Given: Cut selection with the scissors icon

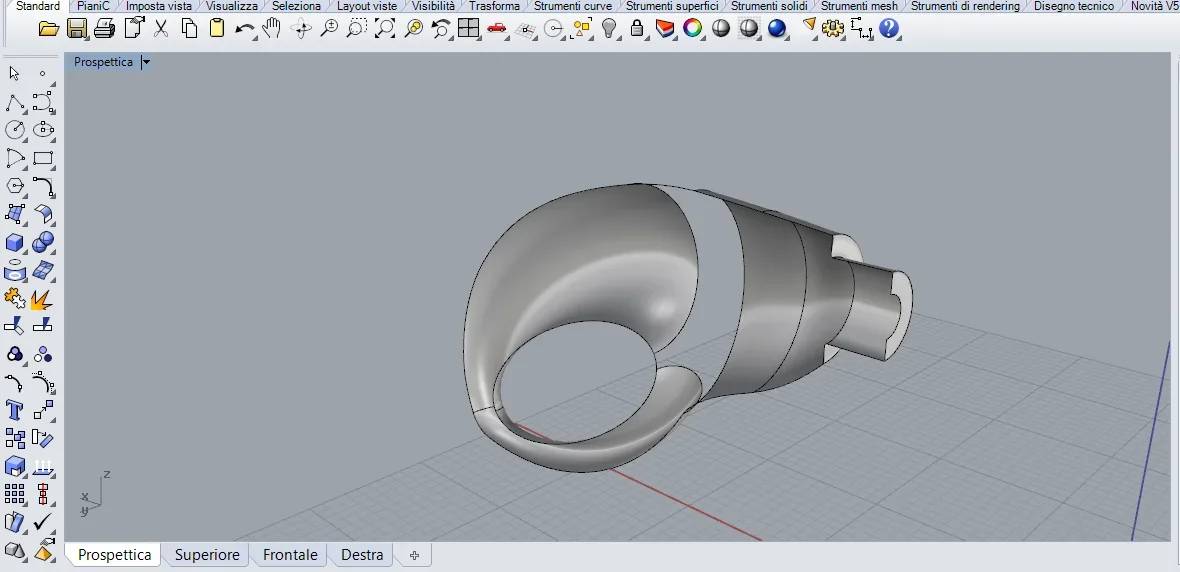Looking at the screenshot, I should point(160,29).
